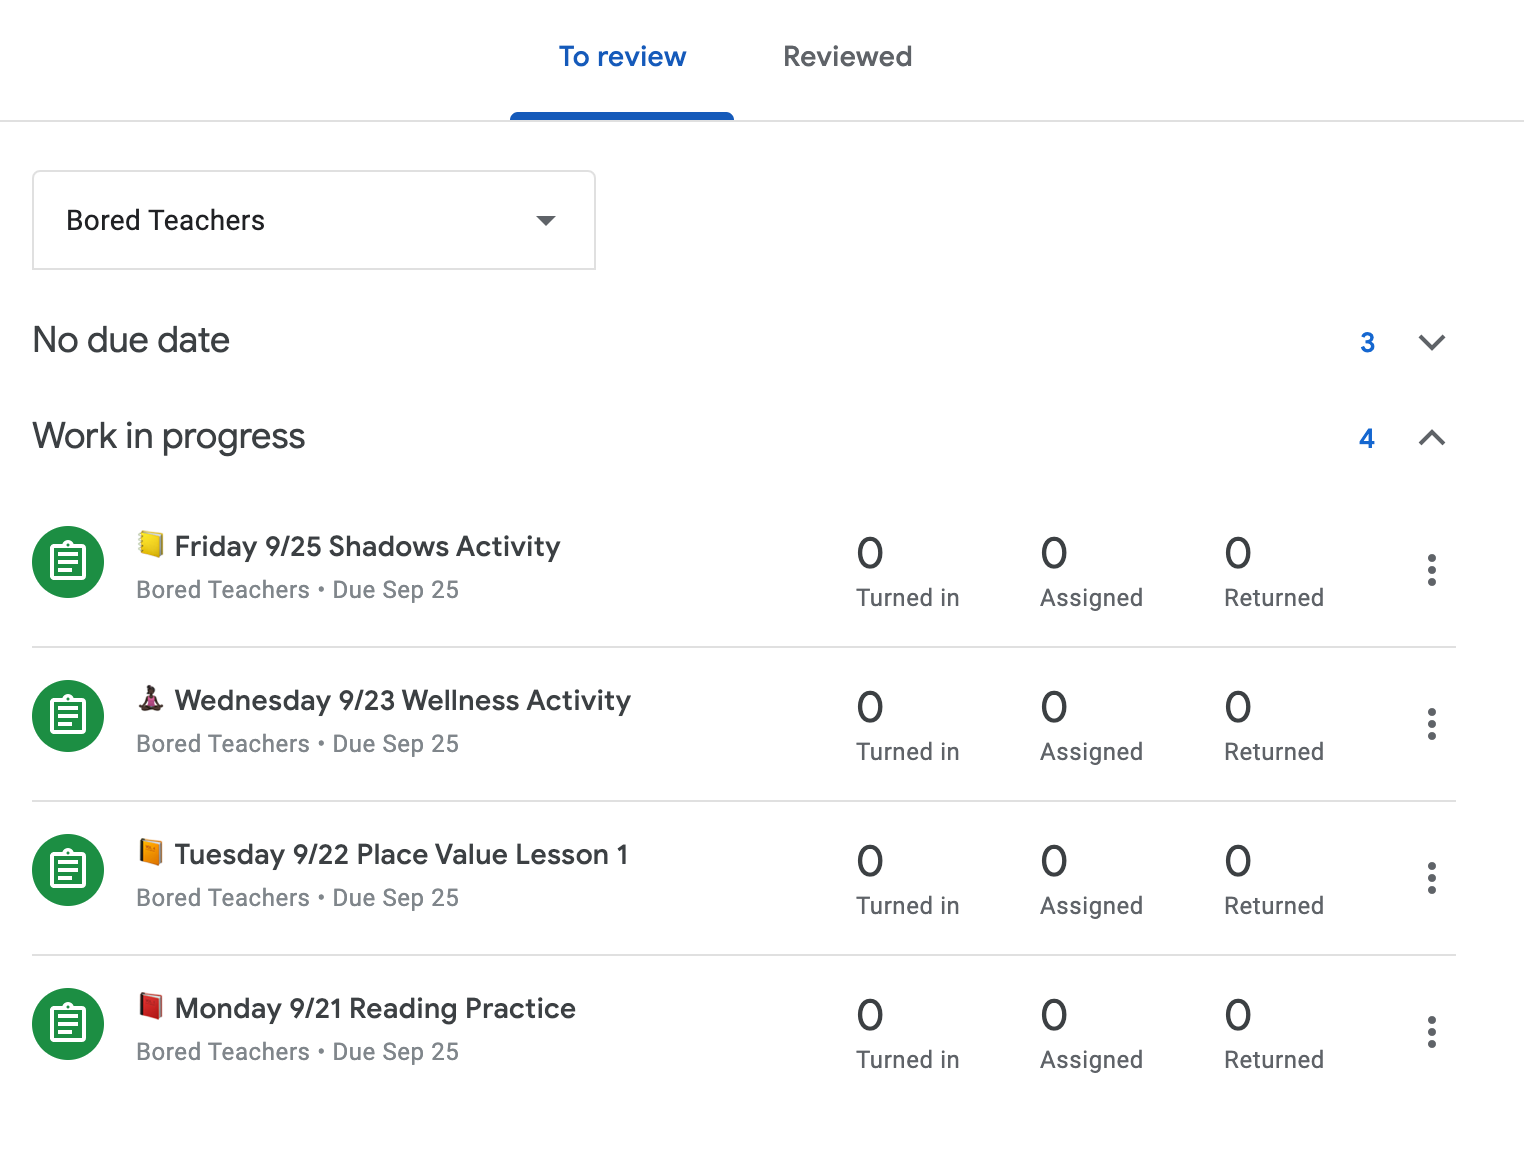The image size is (1524, 1156).
Task: Open Wednesday 9/23 Wellness Activity title
Action: (402, 701)
